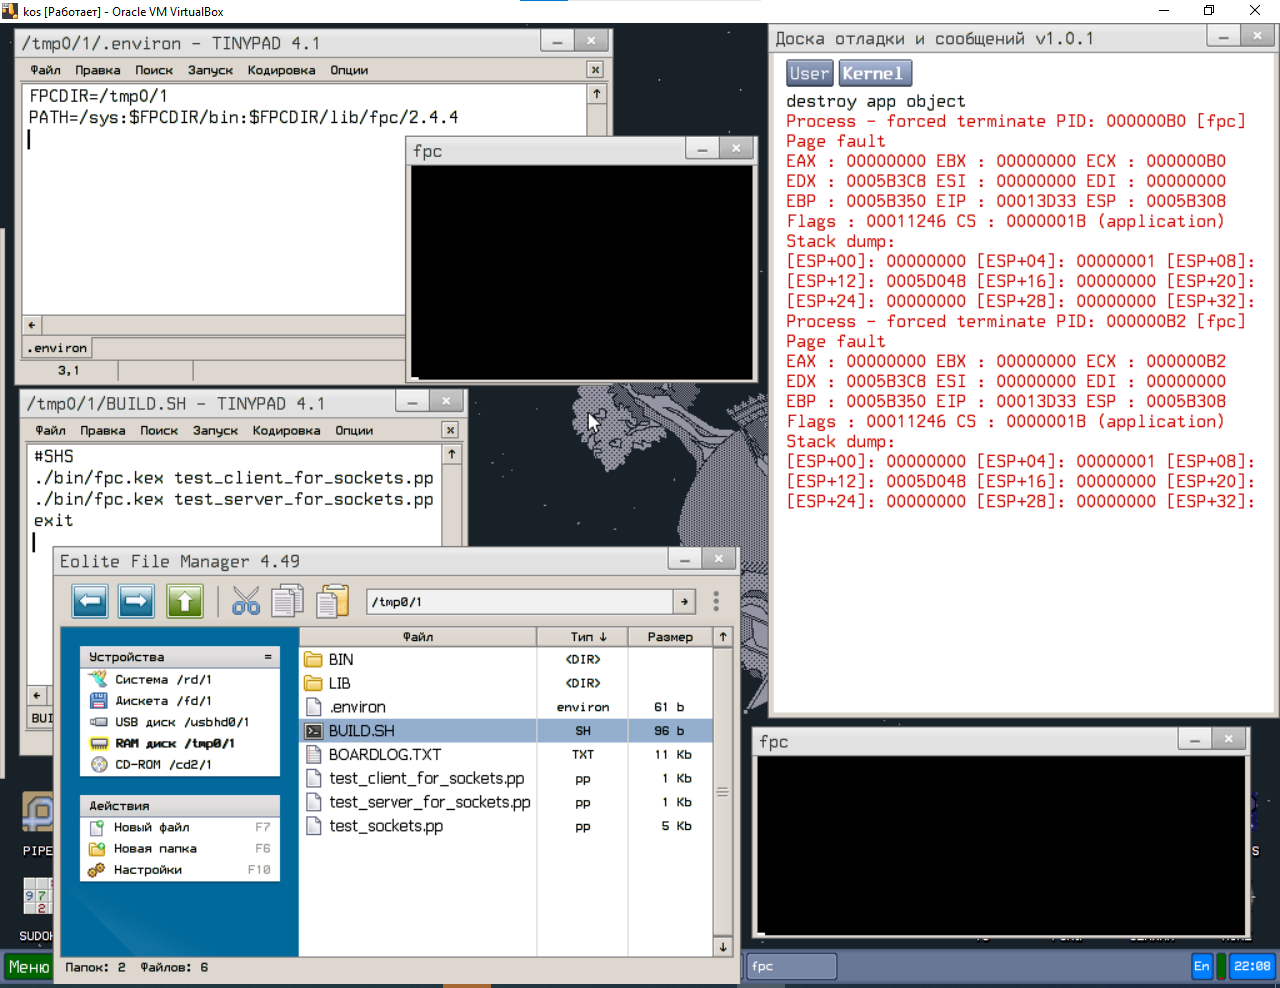Click the scissors cut icon

point(245,601)
